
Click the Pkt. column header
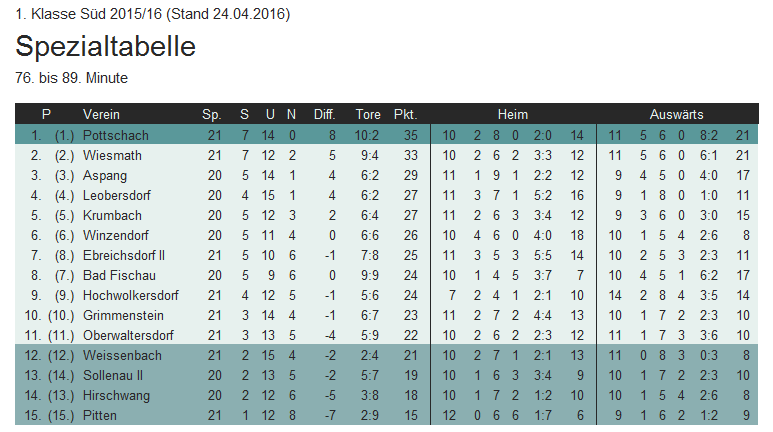click(405, 114)
